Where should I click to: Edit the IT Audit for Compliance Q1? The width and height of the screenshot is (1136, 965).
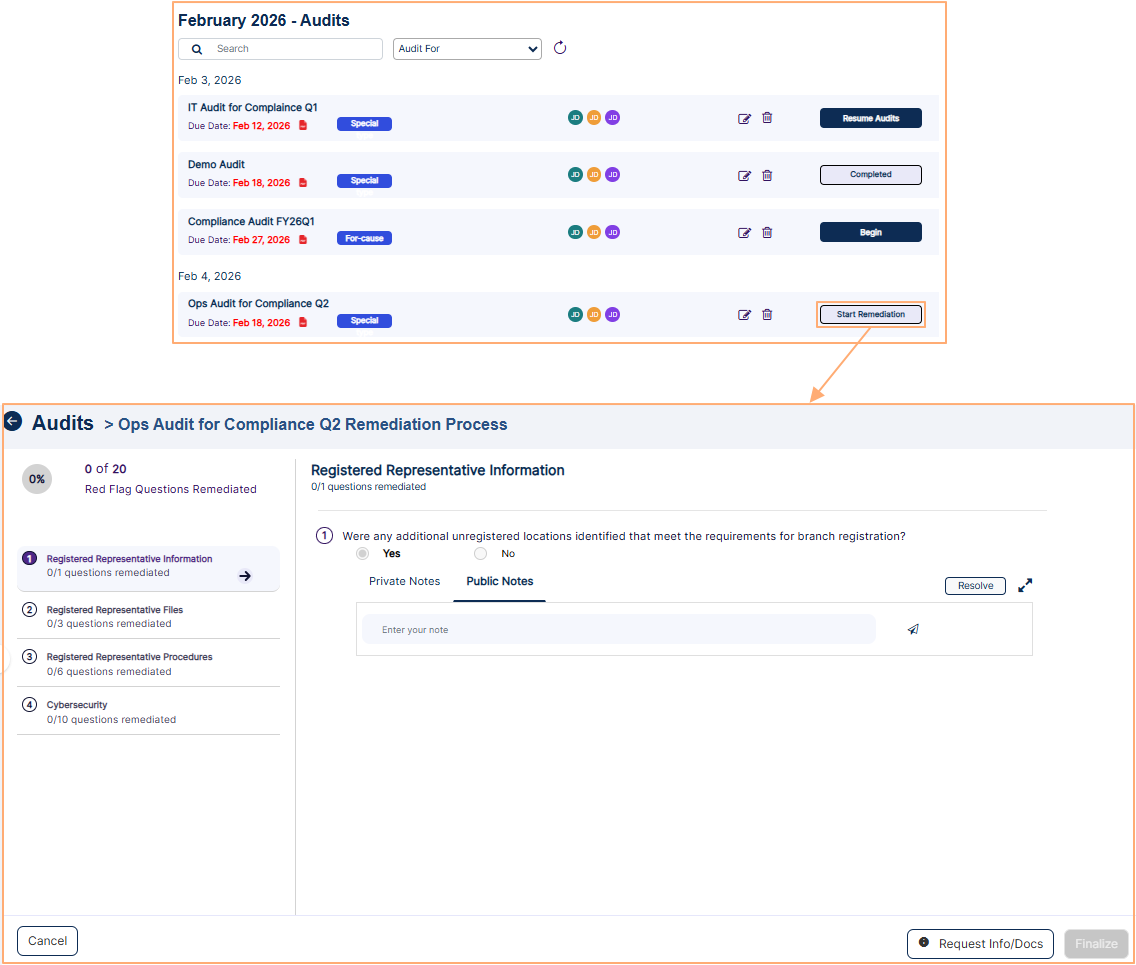click(744, 118)
